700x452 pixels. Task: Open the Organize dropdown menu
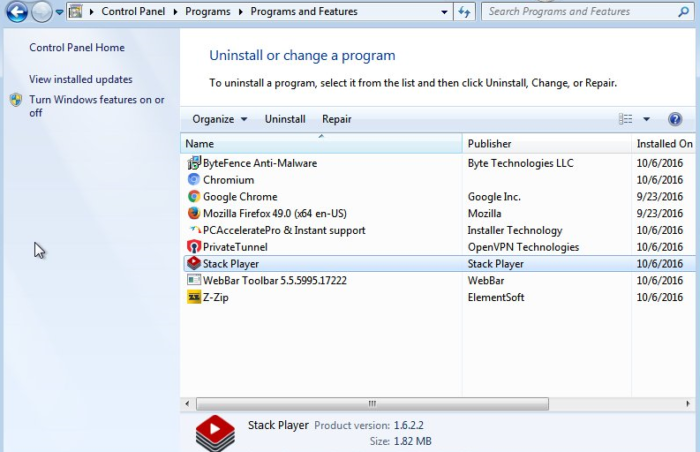point(220,119)
